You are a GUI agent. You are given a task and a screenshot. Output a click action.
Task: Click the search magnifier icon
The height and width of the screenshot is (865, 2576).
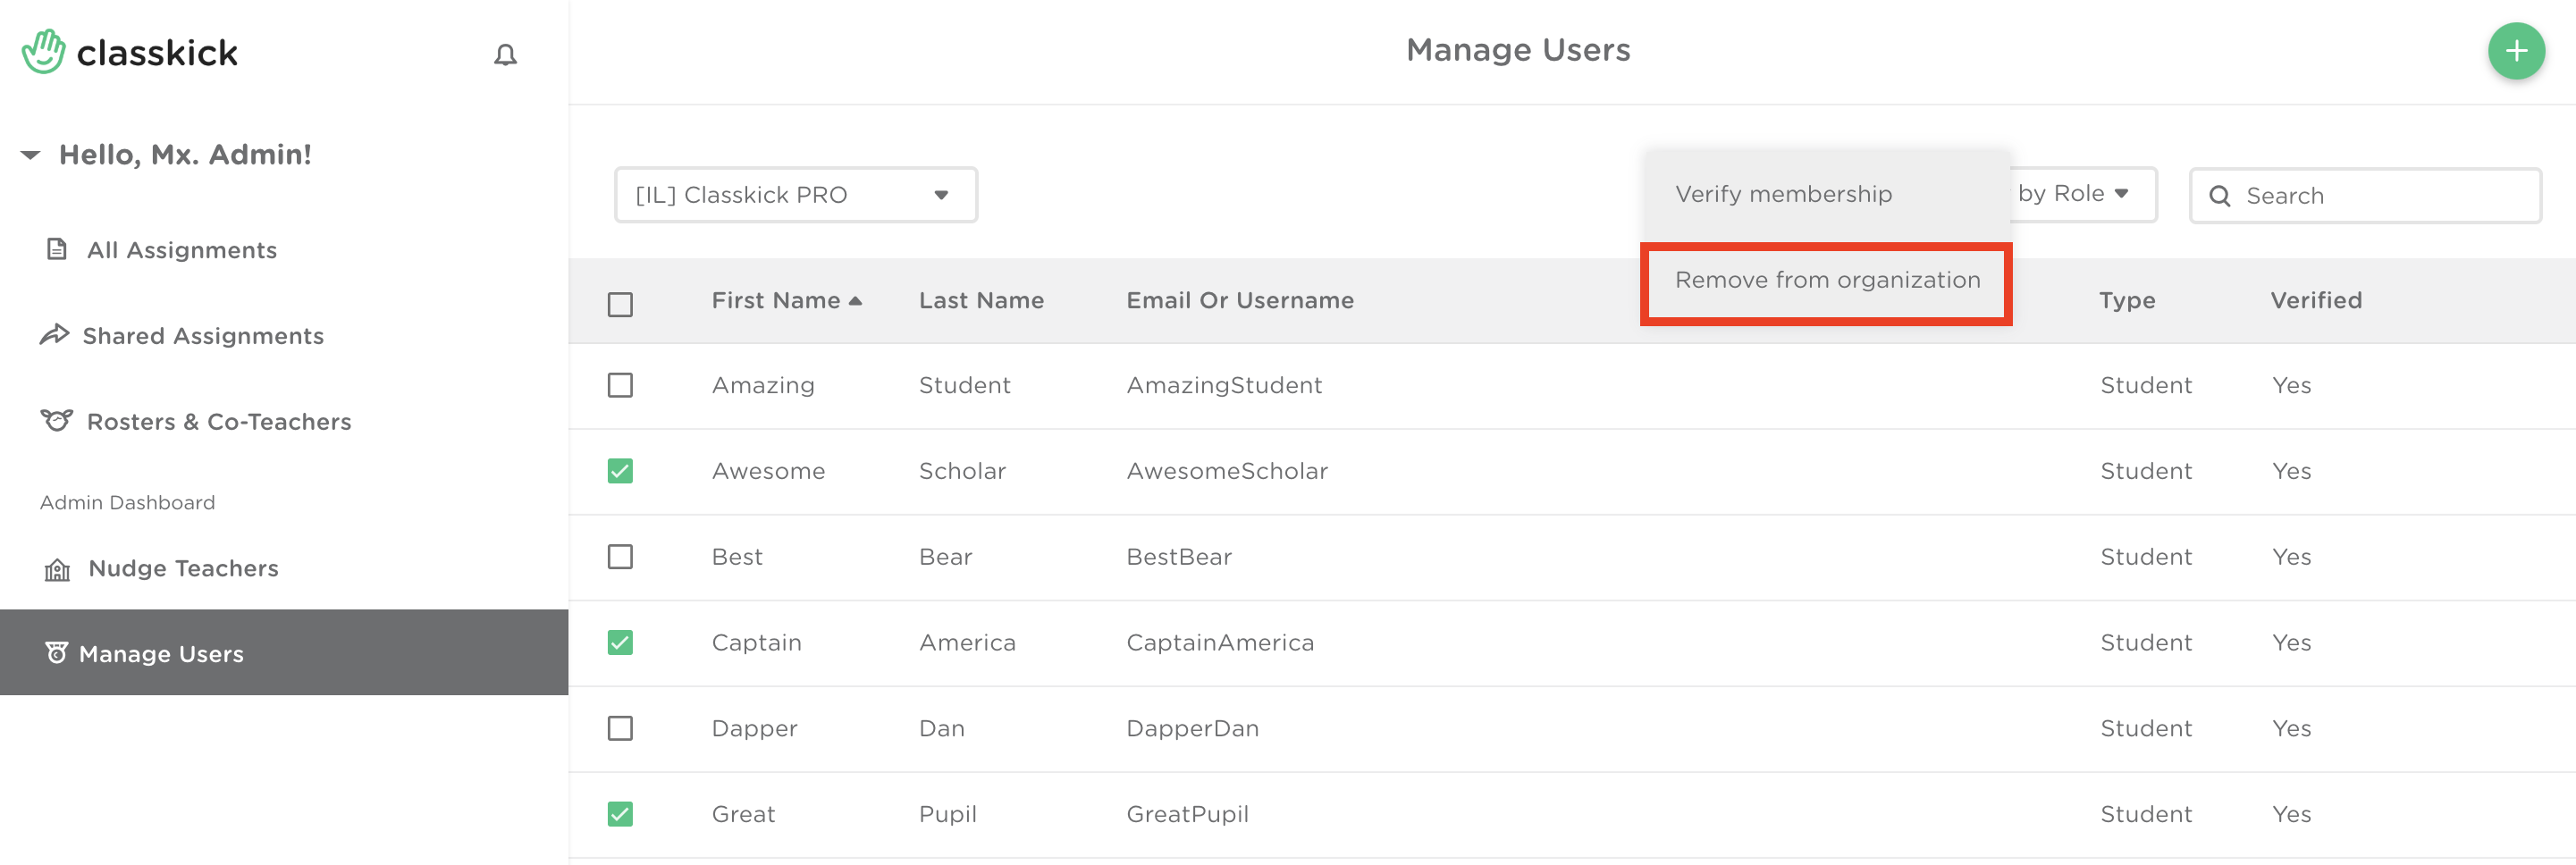[2219, 196]
